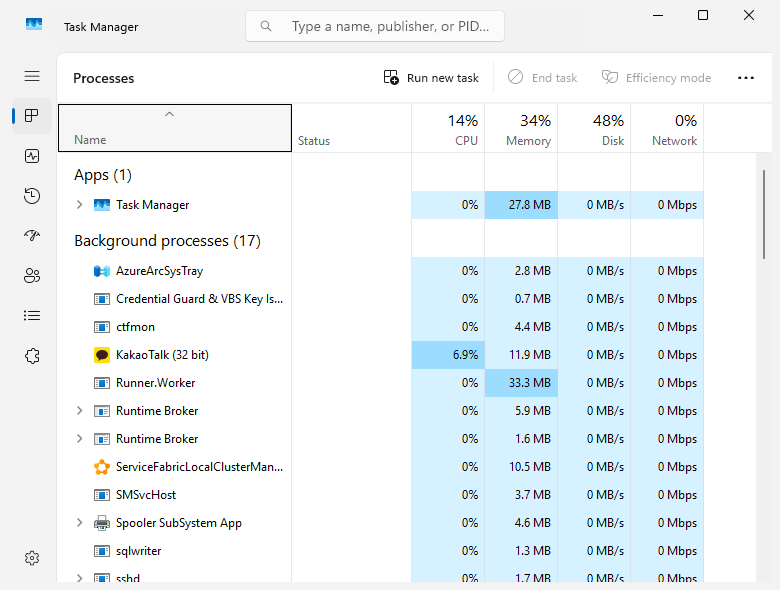Select the Runner.Worker process name

point(156,383)
